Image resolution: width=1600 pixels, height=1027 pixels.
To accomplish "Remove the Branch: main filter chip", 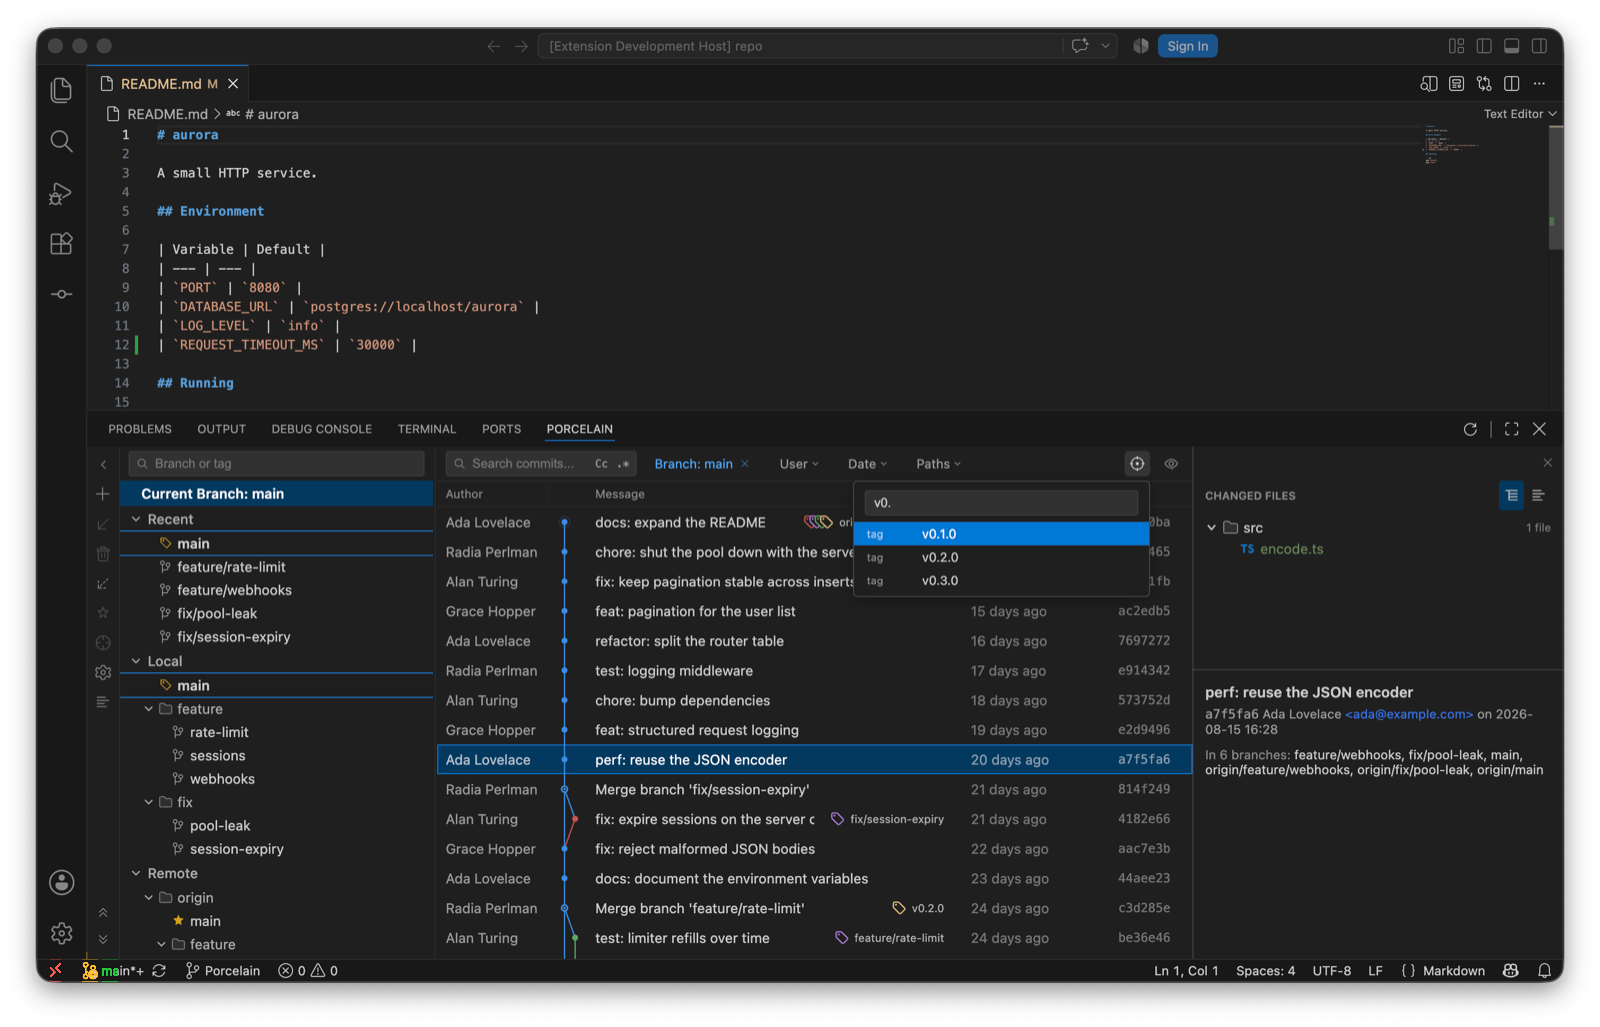I will point(745,464).
